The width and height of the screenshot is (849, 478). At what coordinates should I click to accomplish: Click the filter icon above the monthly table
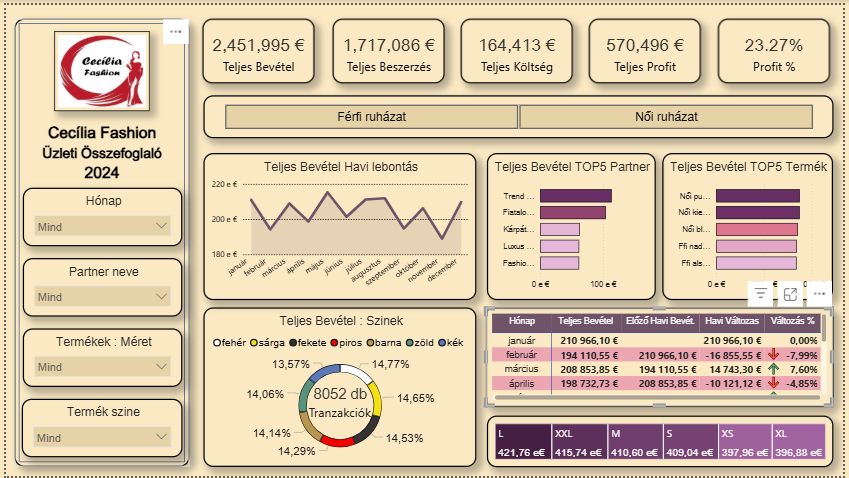point(761,294)
